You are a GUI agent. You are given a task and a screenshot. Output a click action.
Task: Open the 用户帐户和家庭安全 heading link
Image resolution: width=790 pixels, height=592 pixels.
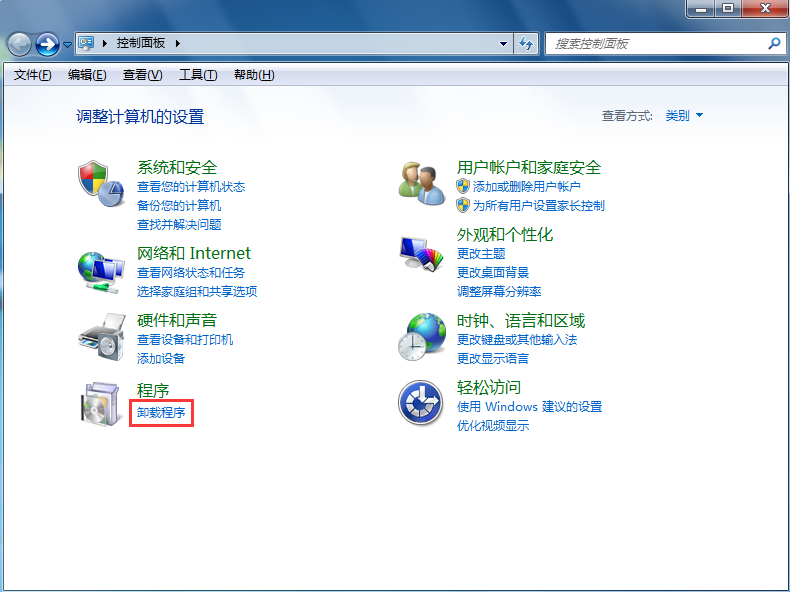(x=529, y=167)
